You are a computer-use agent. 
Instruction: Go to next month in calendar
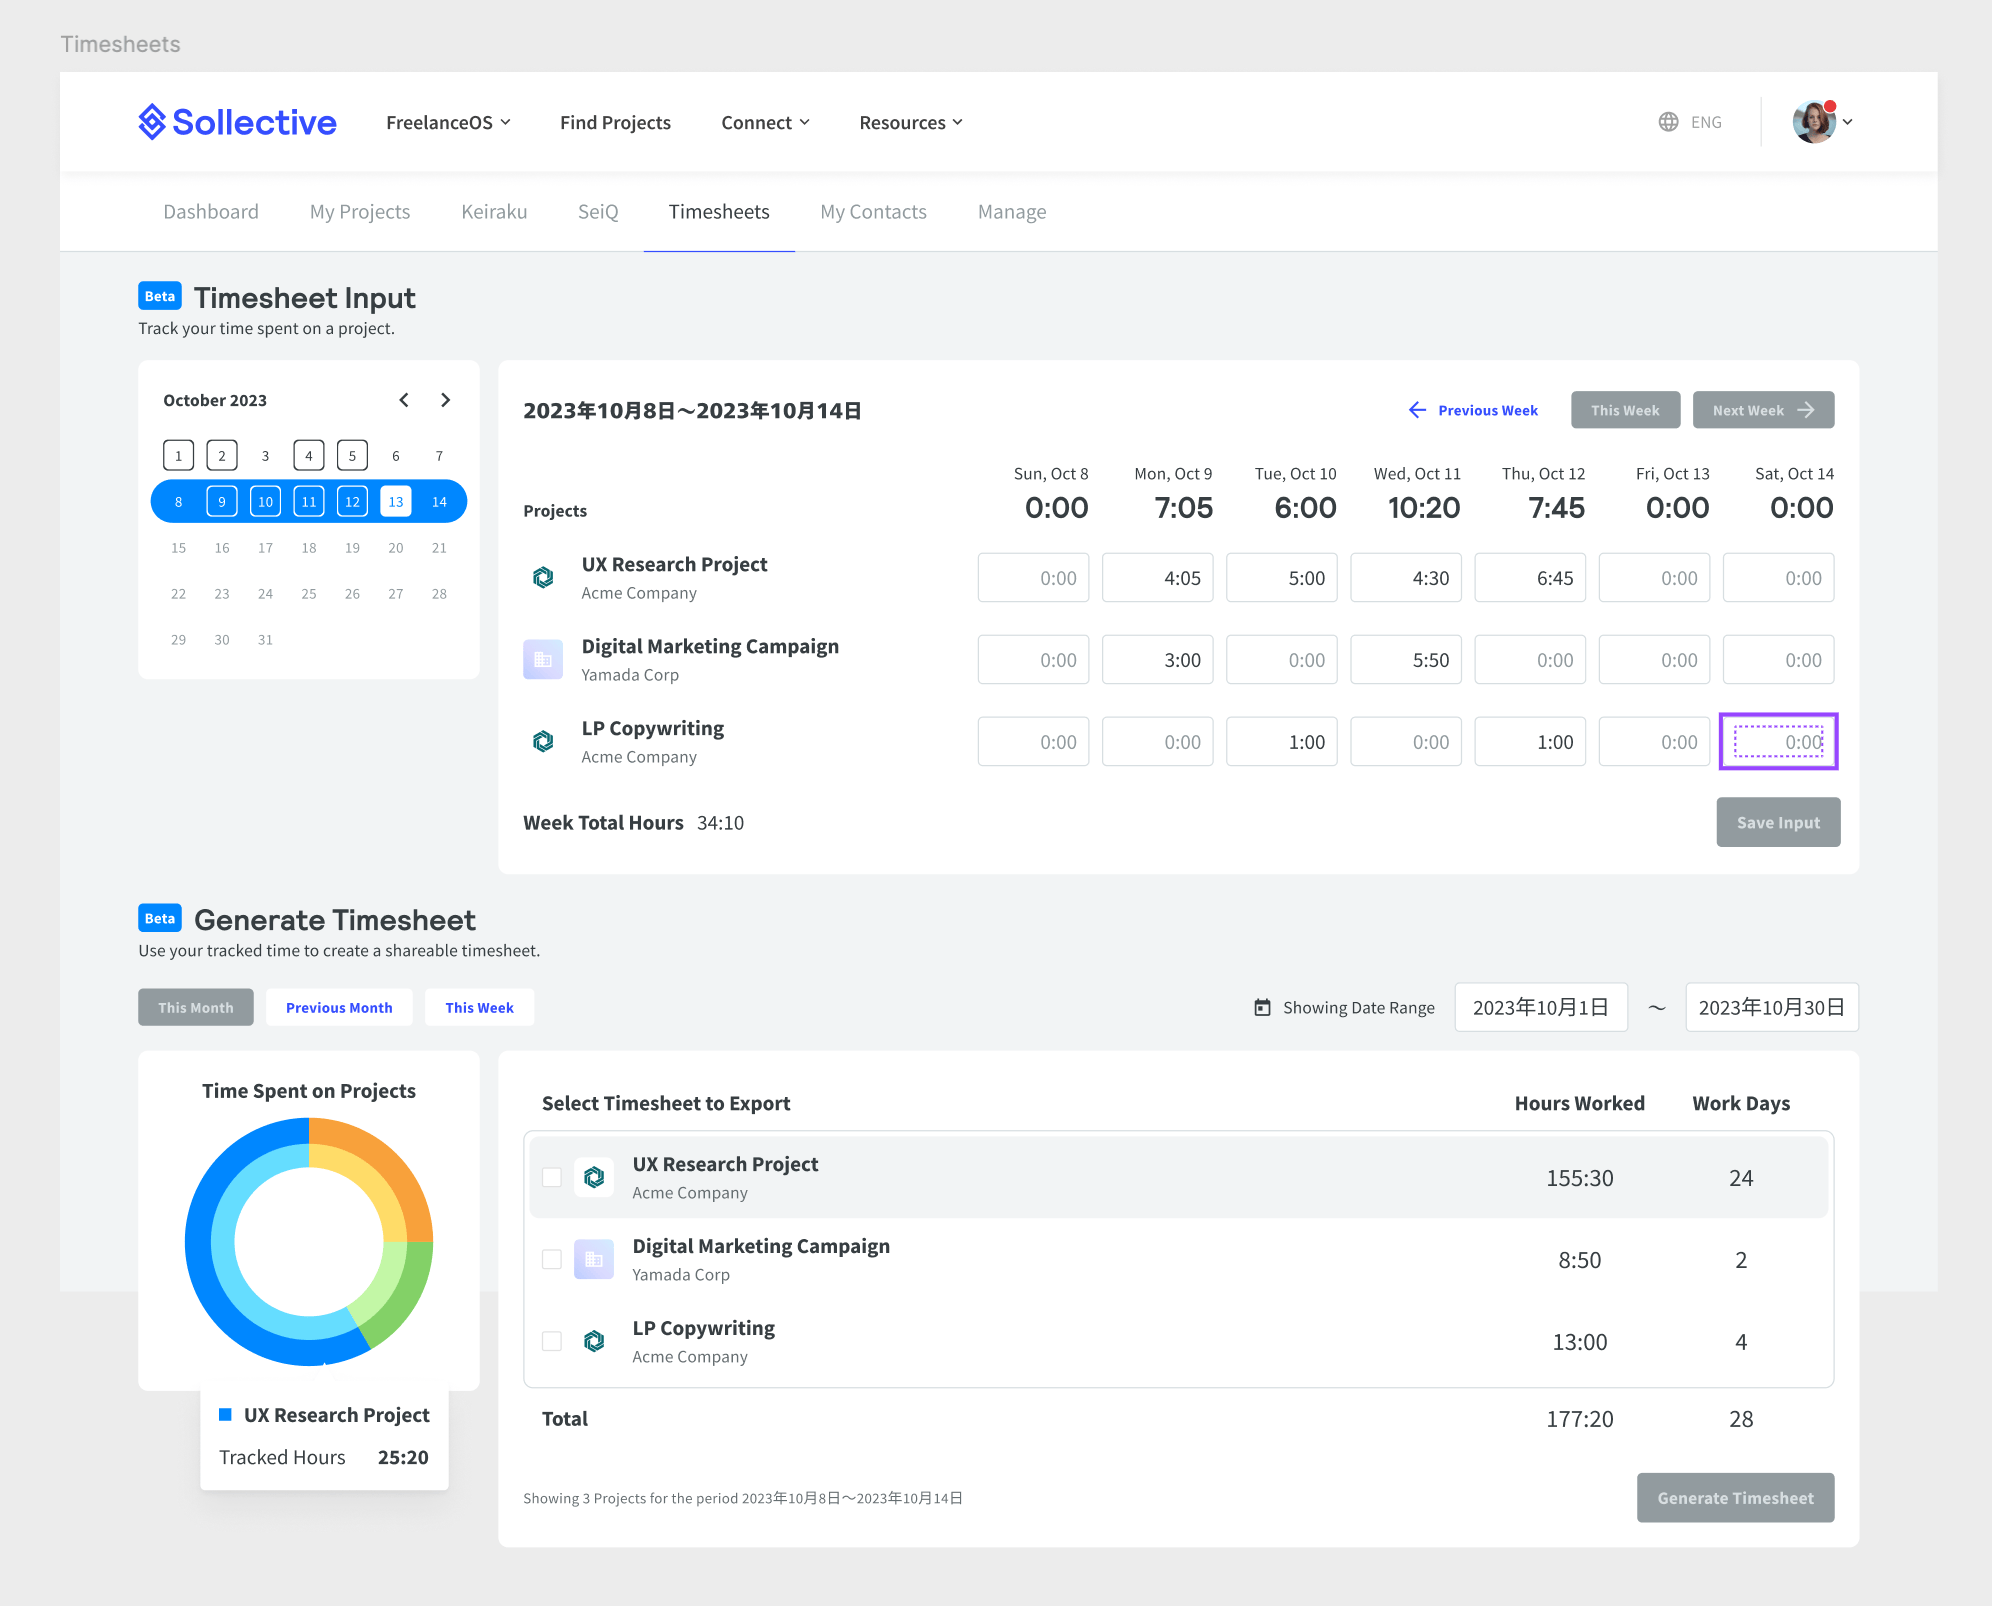point(446,400)
